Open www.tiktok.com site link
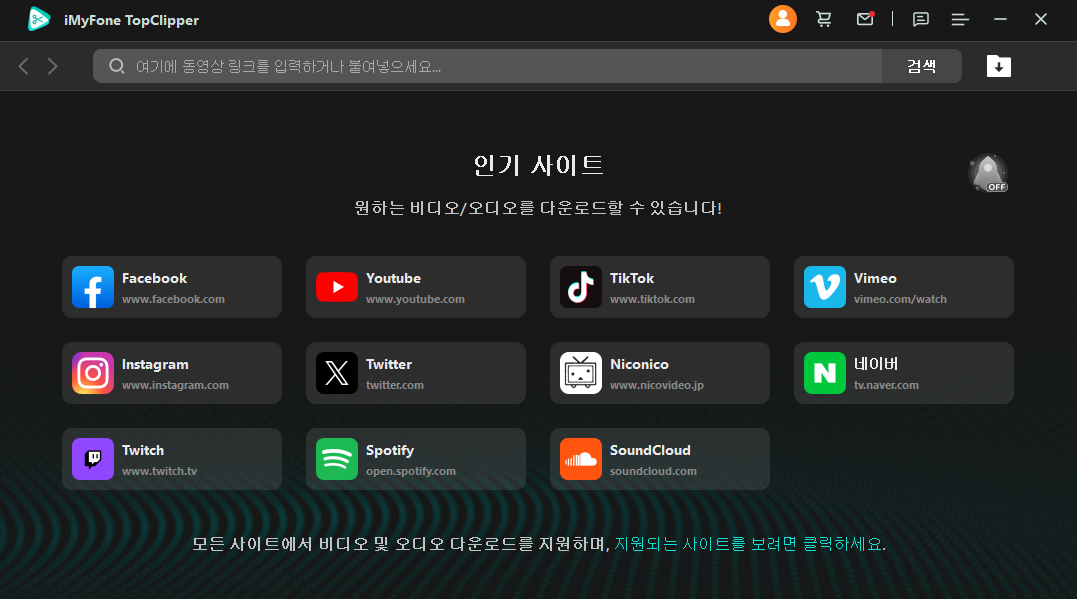1077x599 pixels. tap(652, 300)
